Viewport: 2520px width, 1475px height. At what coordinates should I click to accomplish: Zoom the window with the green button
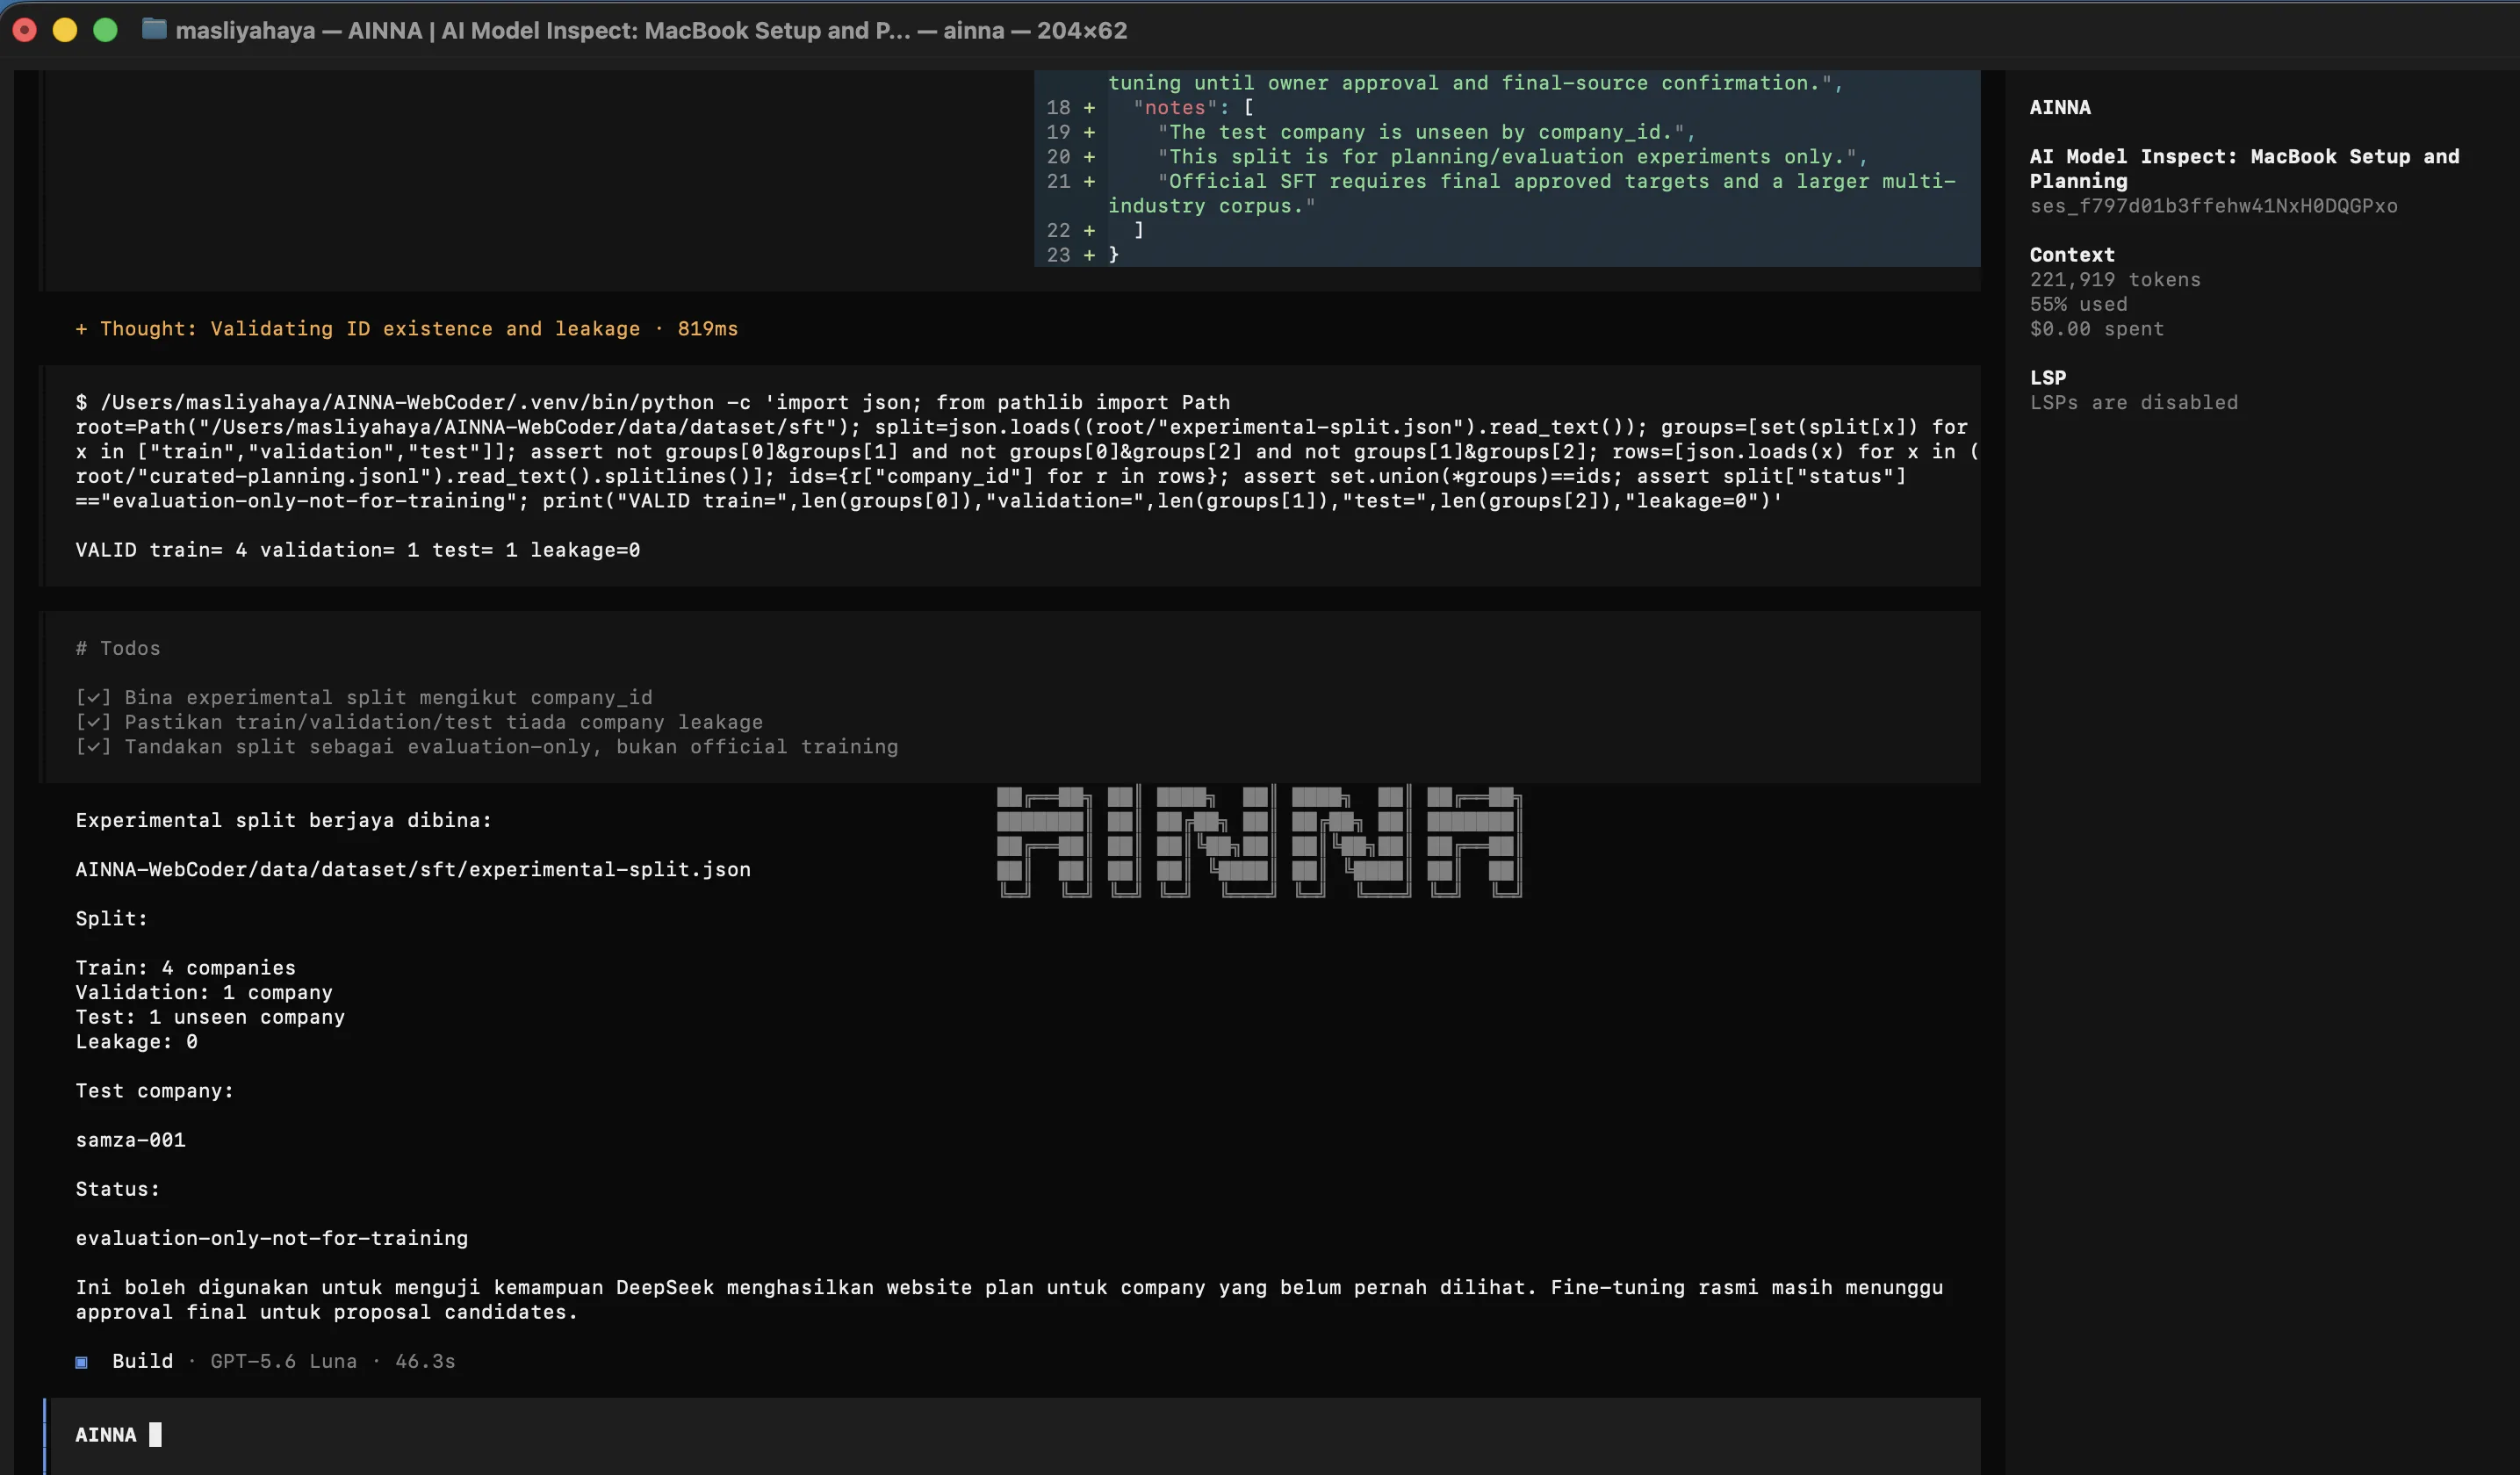click(x=105, y=30)
